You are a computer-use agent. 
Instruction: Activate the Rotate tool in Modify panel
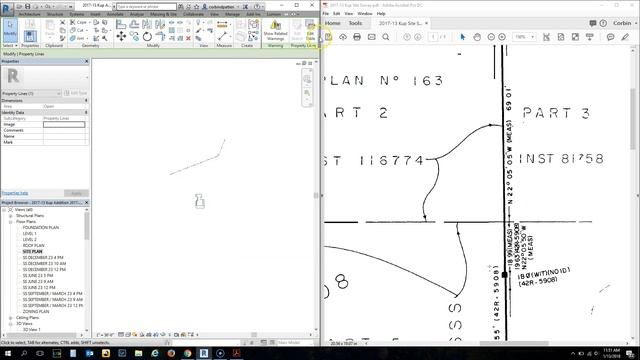point(147,37)
